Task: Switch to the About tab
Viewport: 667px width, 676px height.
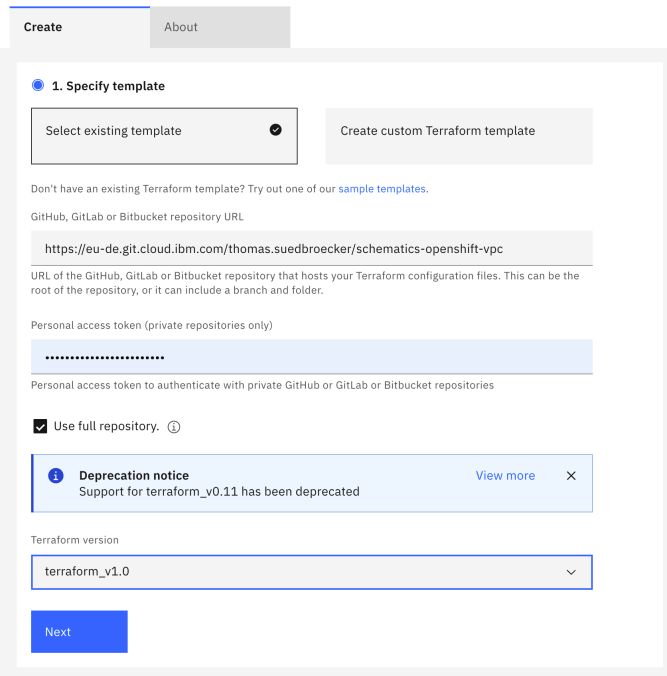Action: (220, 27)
